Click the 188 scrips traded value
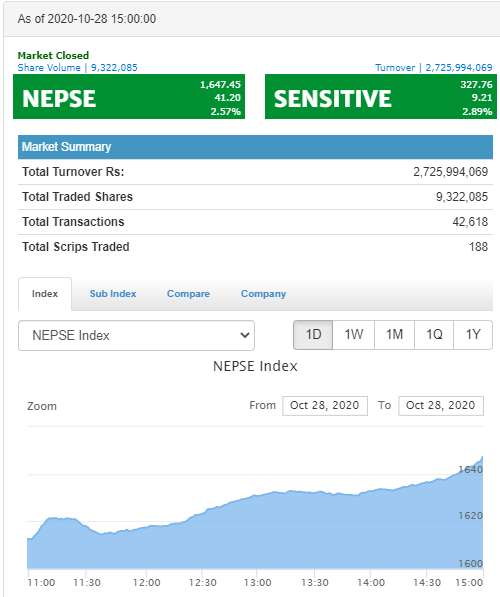The height and width of the screenshot is (597, 500). [x=478, y=247]
